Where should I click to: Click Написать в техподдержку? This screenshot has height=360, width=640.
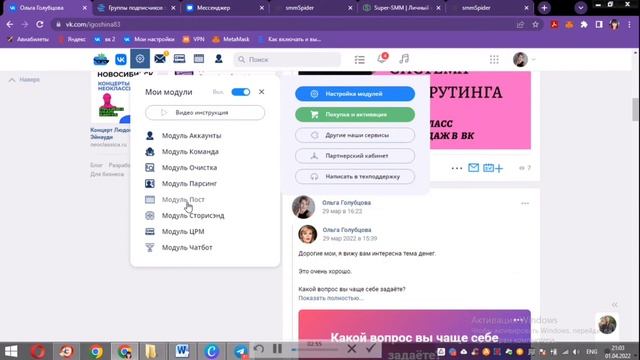coord(355,177)
